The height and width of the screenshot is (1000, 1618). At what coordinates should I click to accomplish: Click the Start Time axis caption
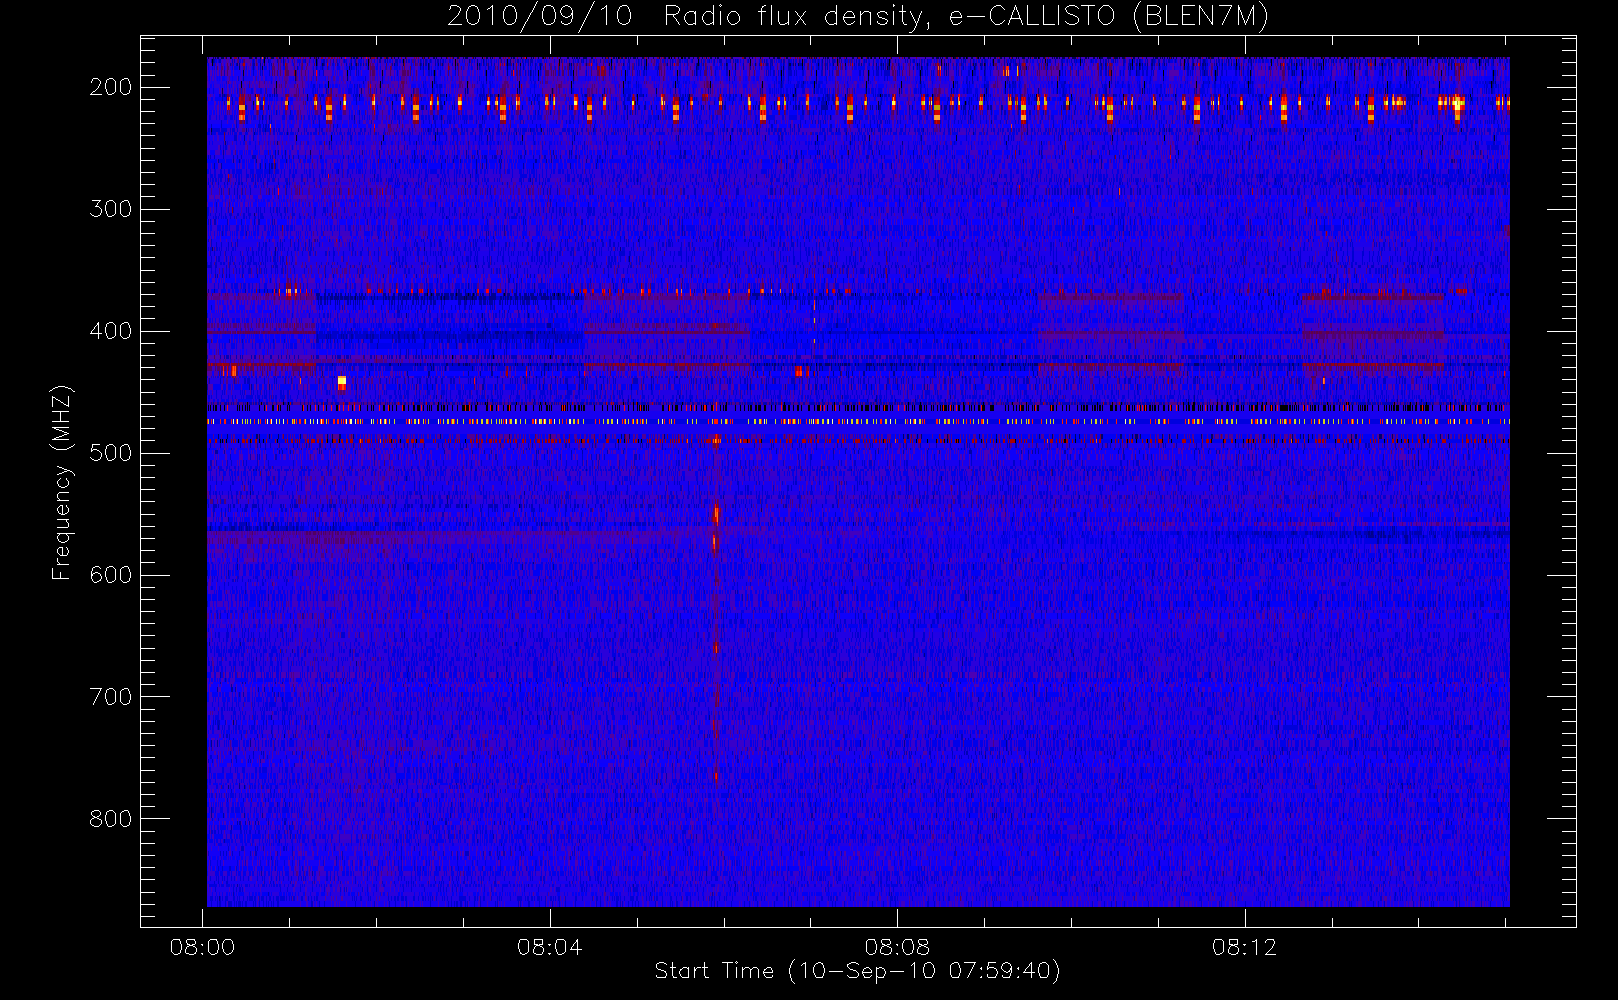(857, 971)
